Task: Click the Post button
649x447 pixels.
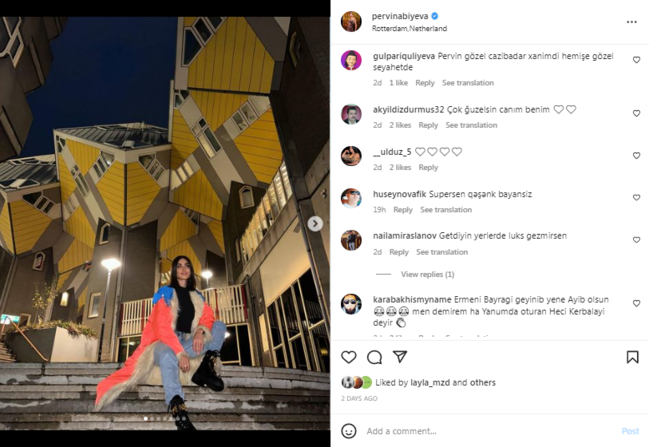Action: pos(630,431)
